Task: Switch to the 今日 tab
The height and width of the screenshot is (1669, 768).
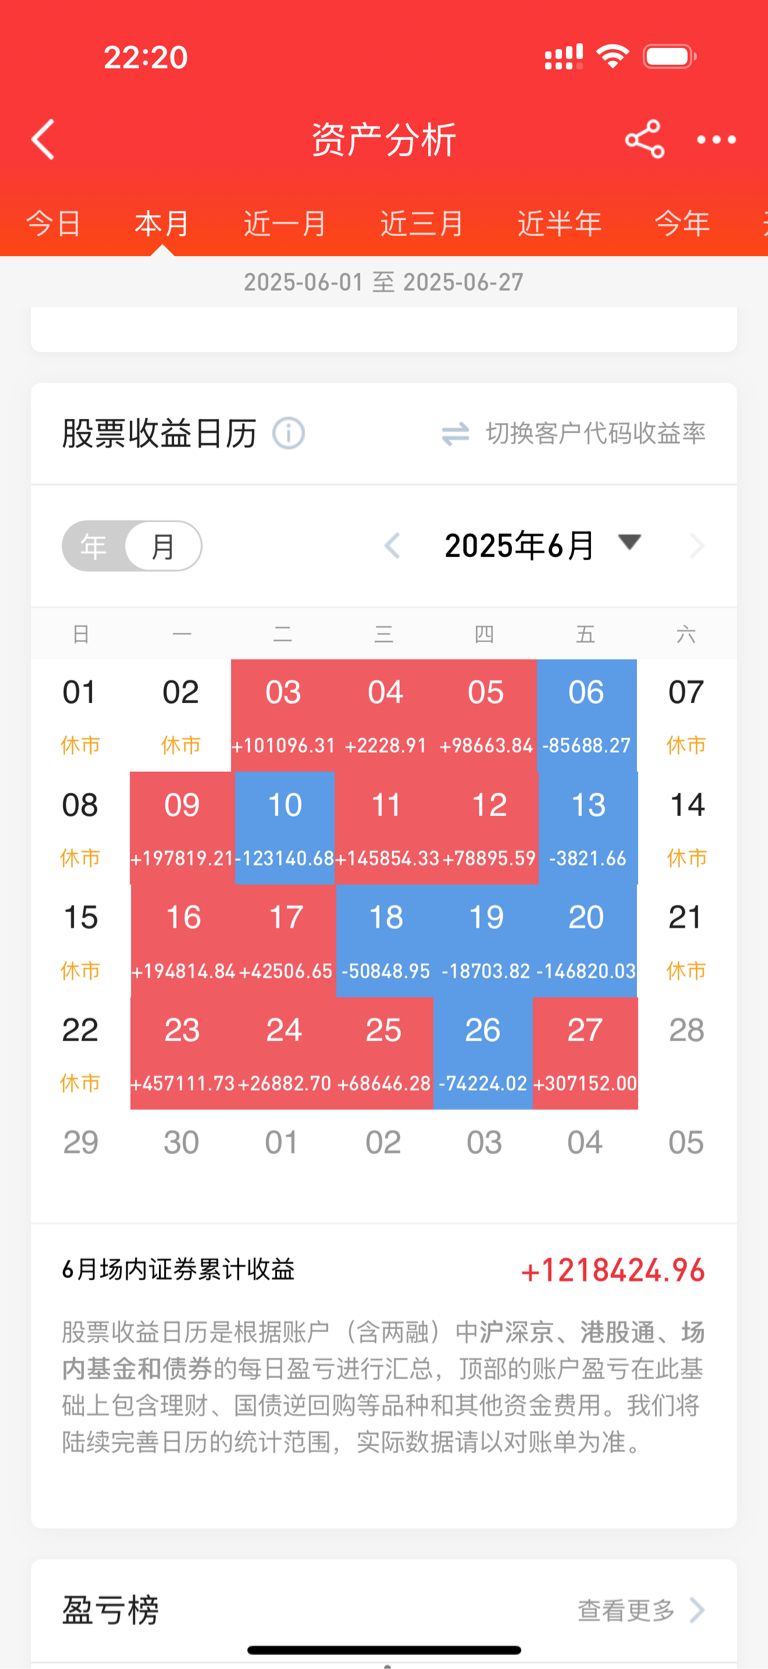Action: 53,223
